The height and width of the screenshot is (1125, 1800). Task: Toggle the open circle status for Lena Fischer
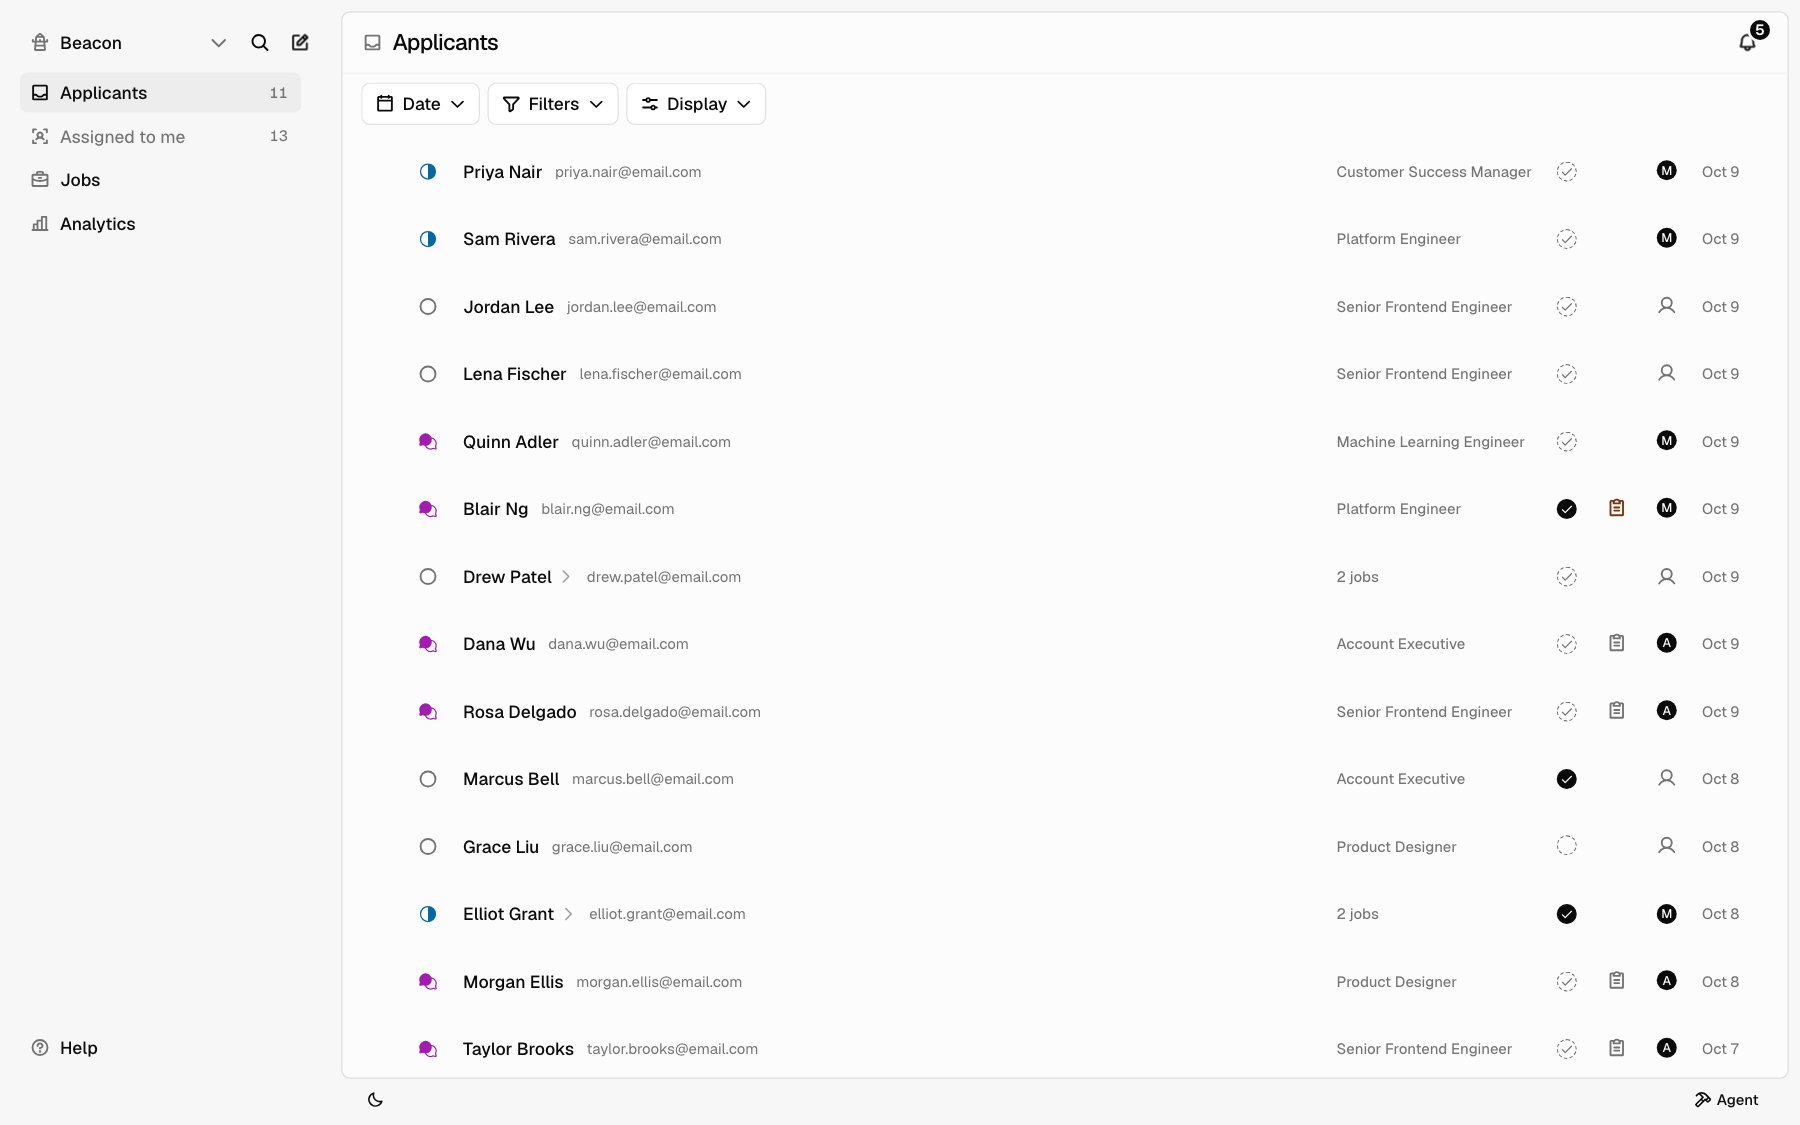pyautogui.click(x=428, y=374)
